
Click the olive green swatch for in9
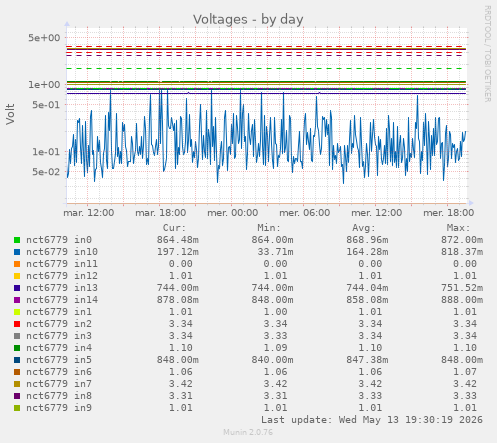point(17,408)
